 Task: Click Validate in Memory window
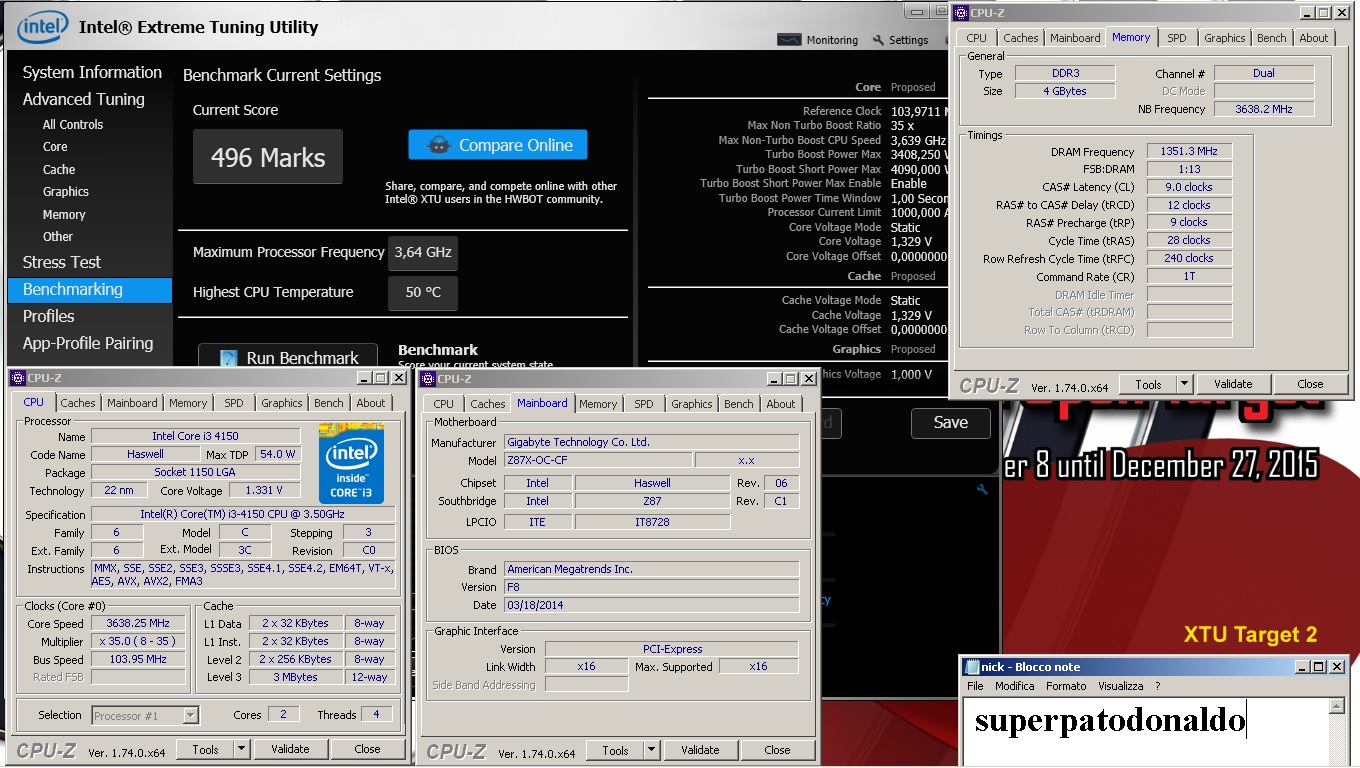[x=1233, y=384]
